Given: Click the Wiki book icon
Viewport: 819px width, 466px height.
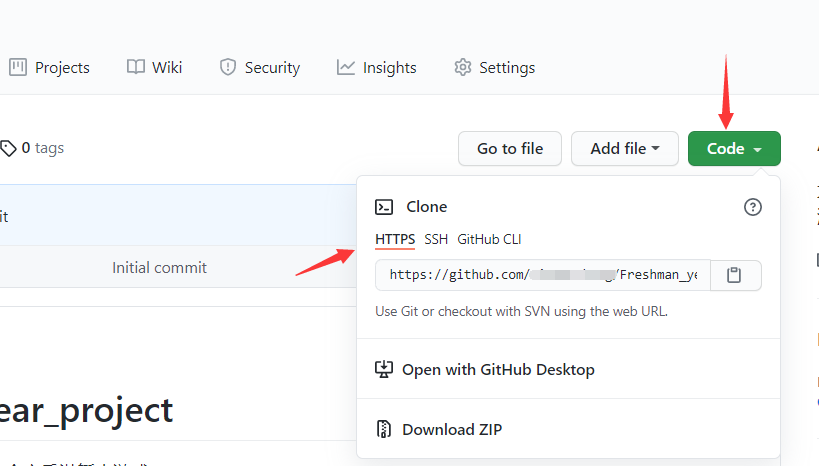Looking at the screenshot, I should click(x=136, y=67).
